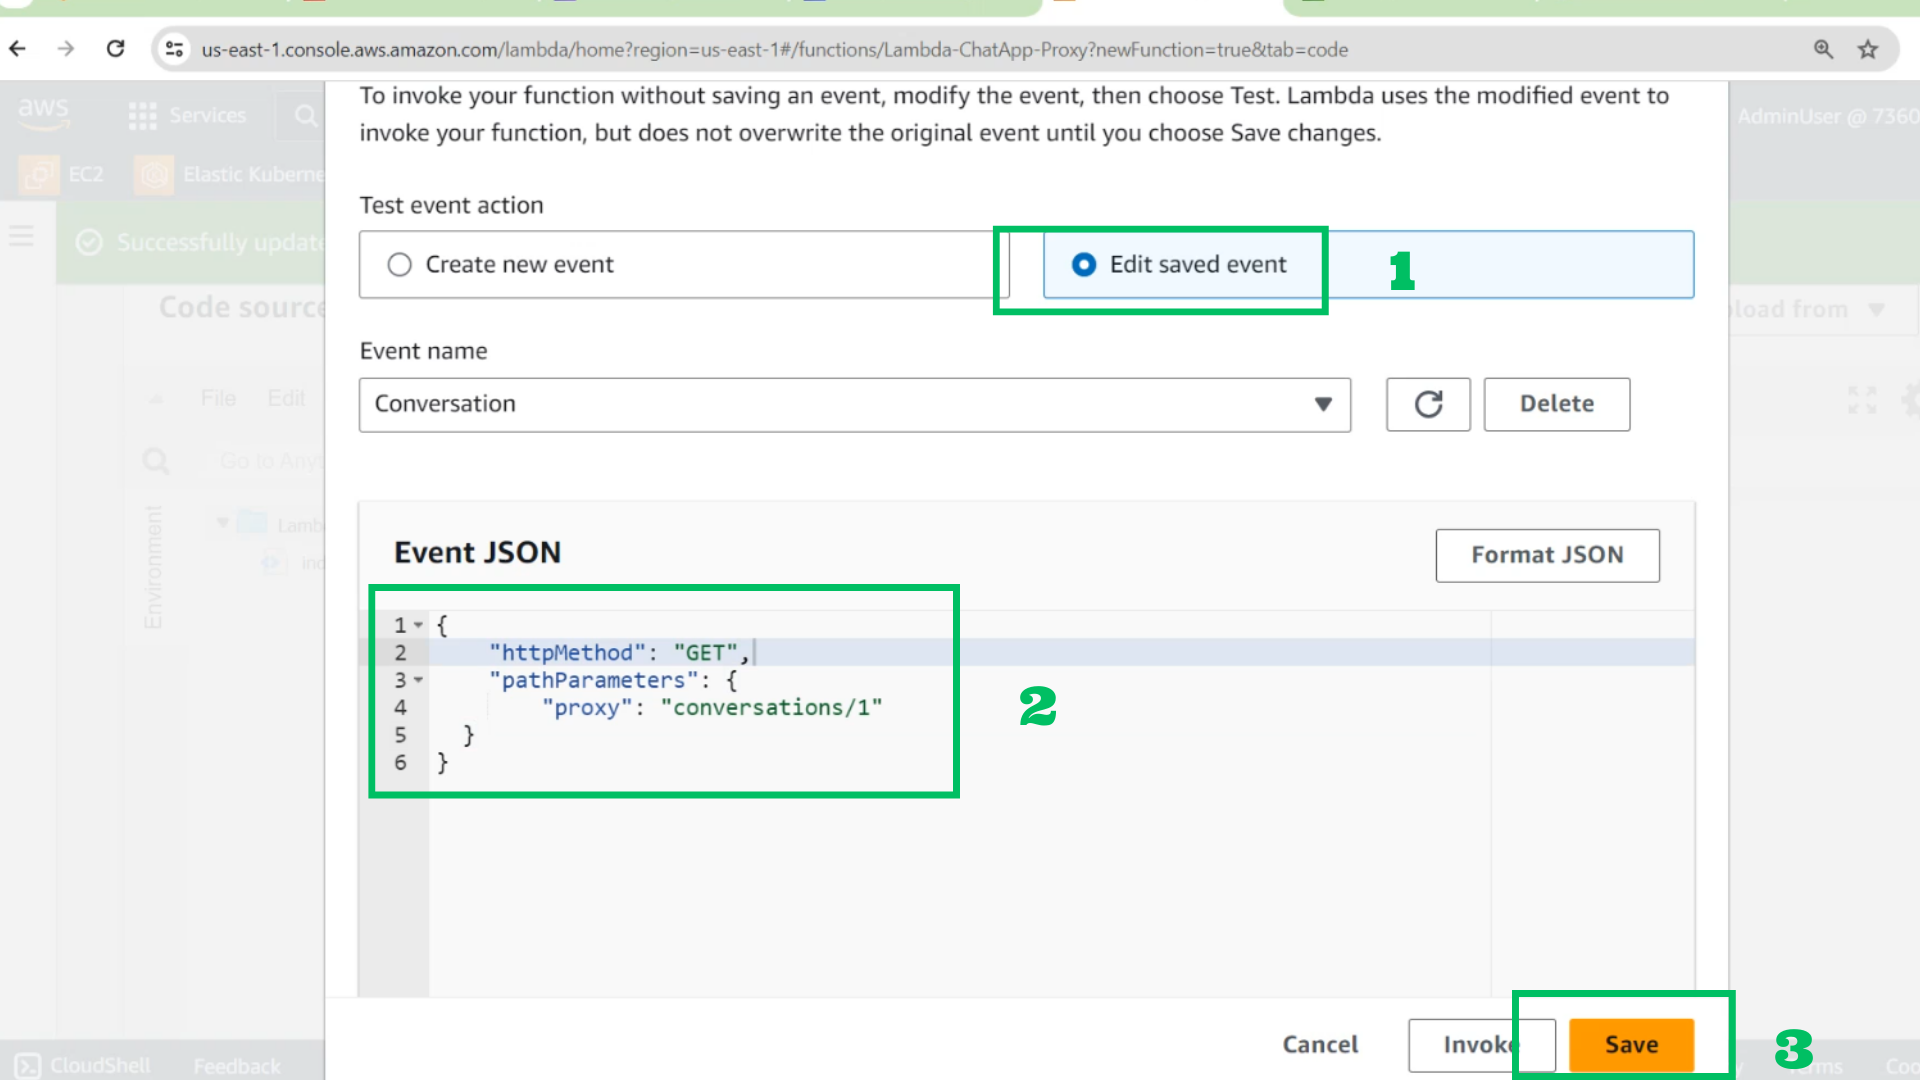Click the AWS logo icon
Screen dimensions: 1920x1080
click(43, 114)
